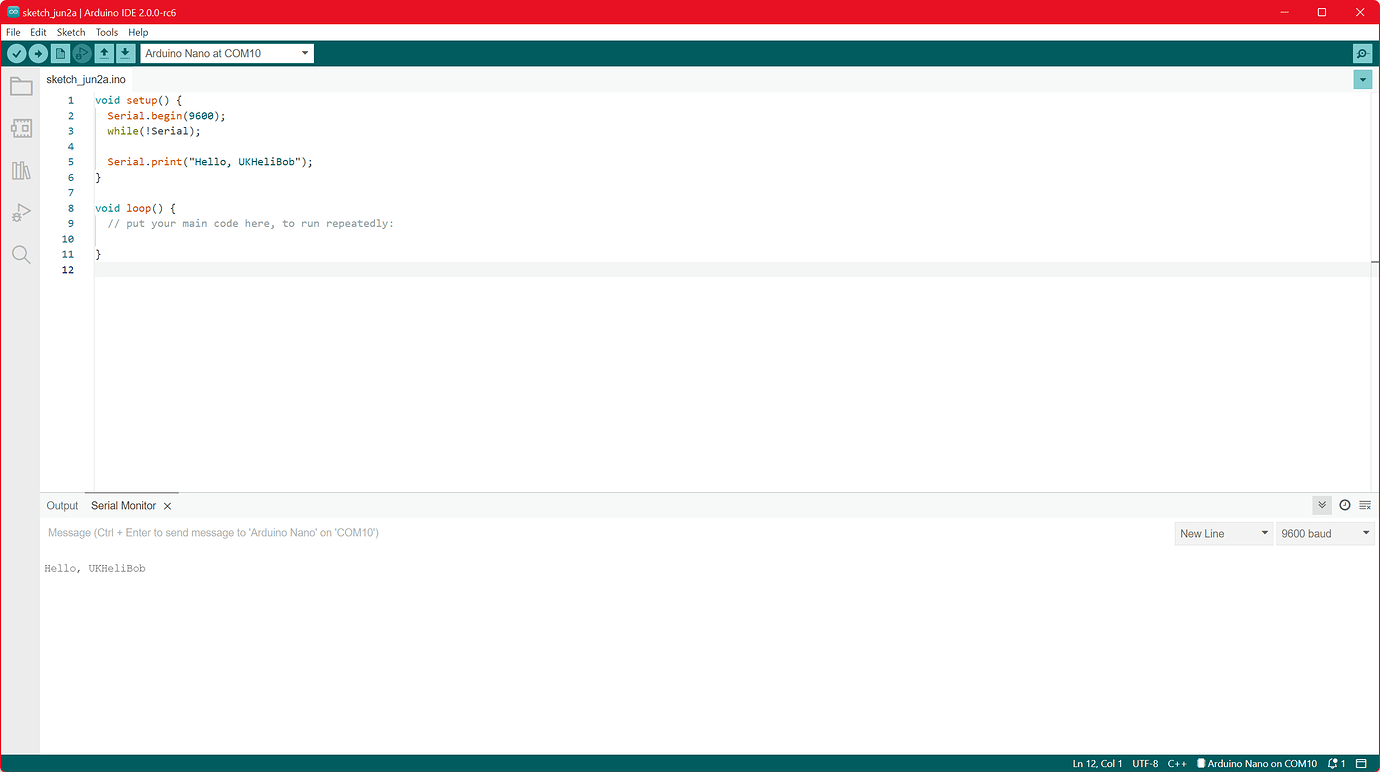
Task: Create a new sketch via the file icon
Action: click(60, 53)
